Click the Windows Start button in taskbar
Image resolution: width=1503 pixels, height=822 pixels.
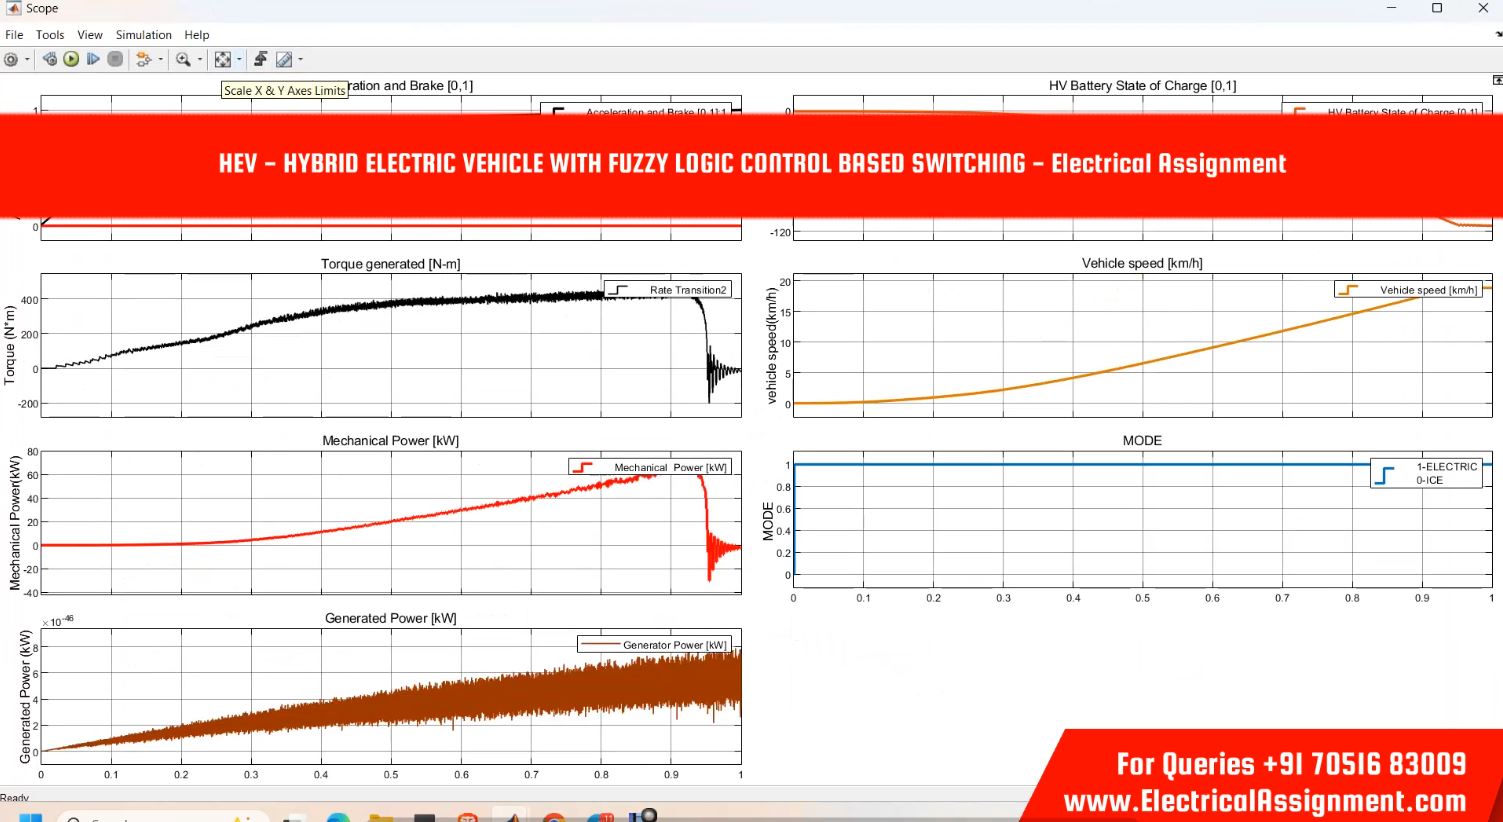pos(30,817)
